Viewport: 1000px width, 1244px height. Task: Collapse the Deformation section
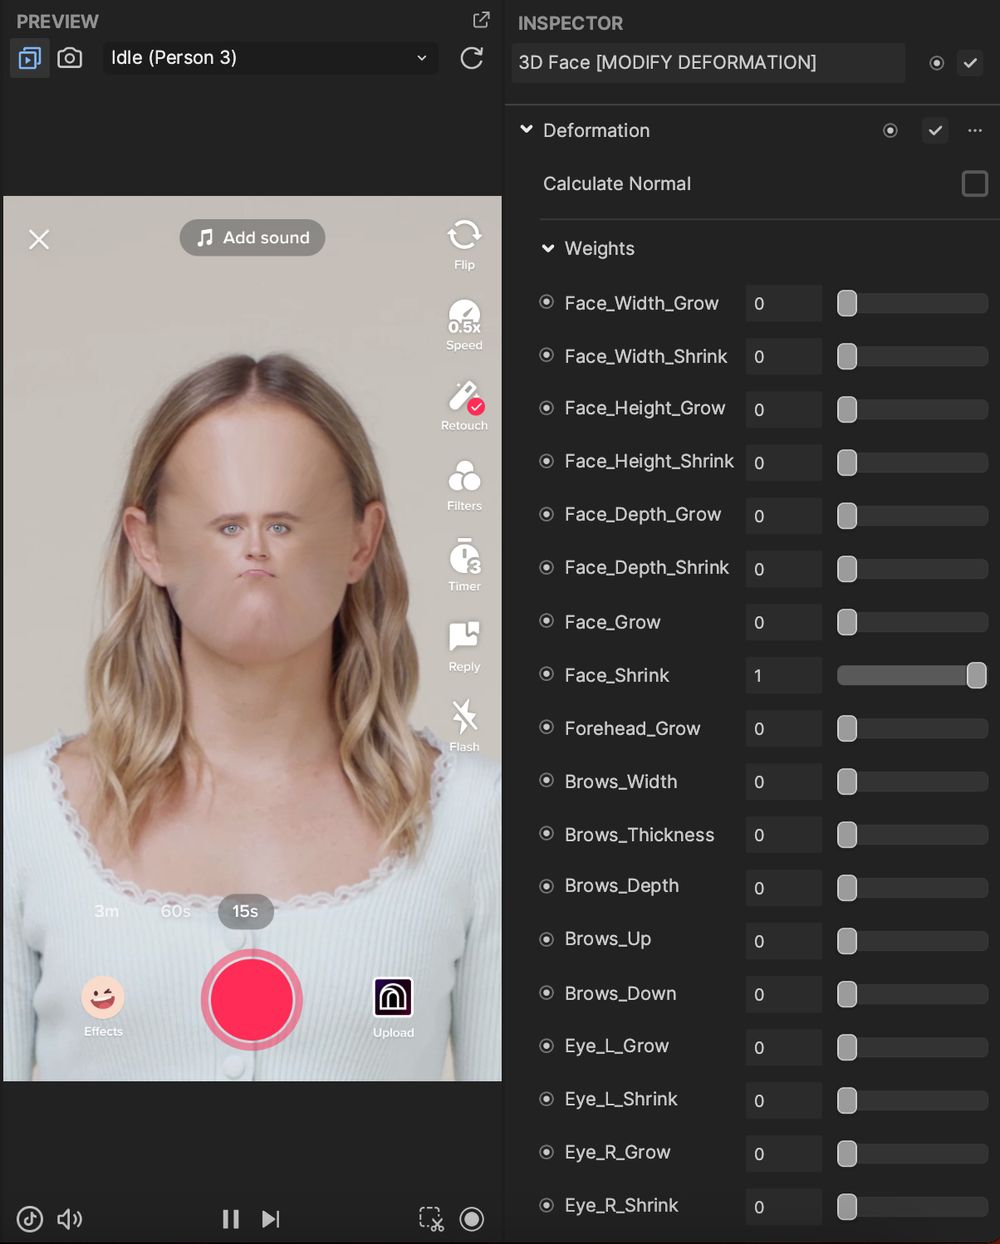tap(526, 130)
